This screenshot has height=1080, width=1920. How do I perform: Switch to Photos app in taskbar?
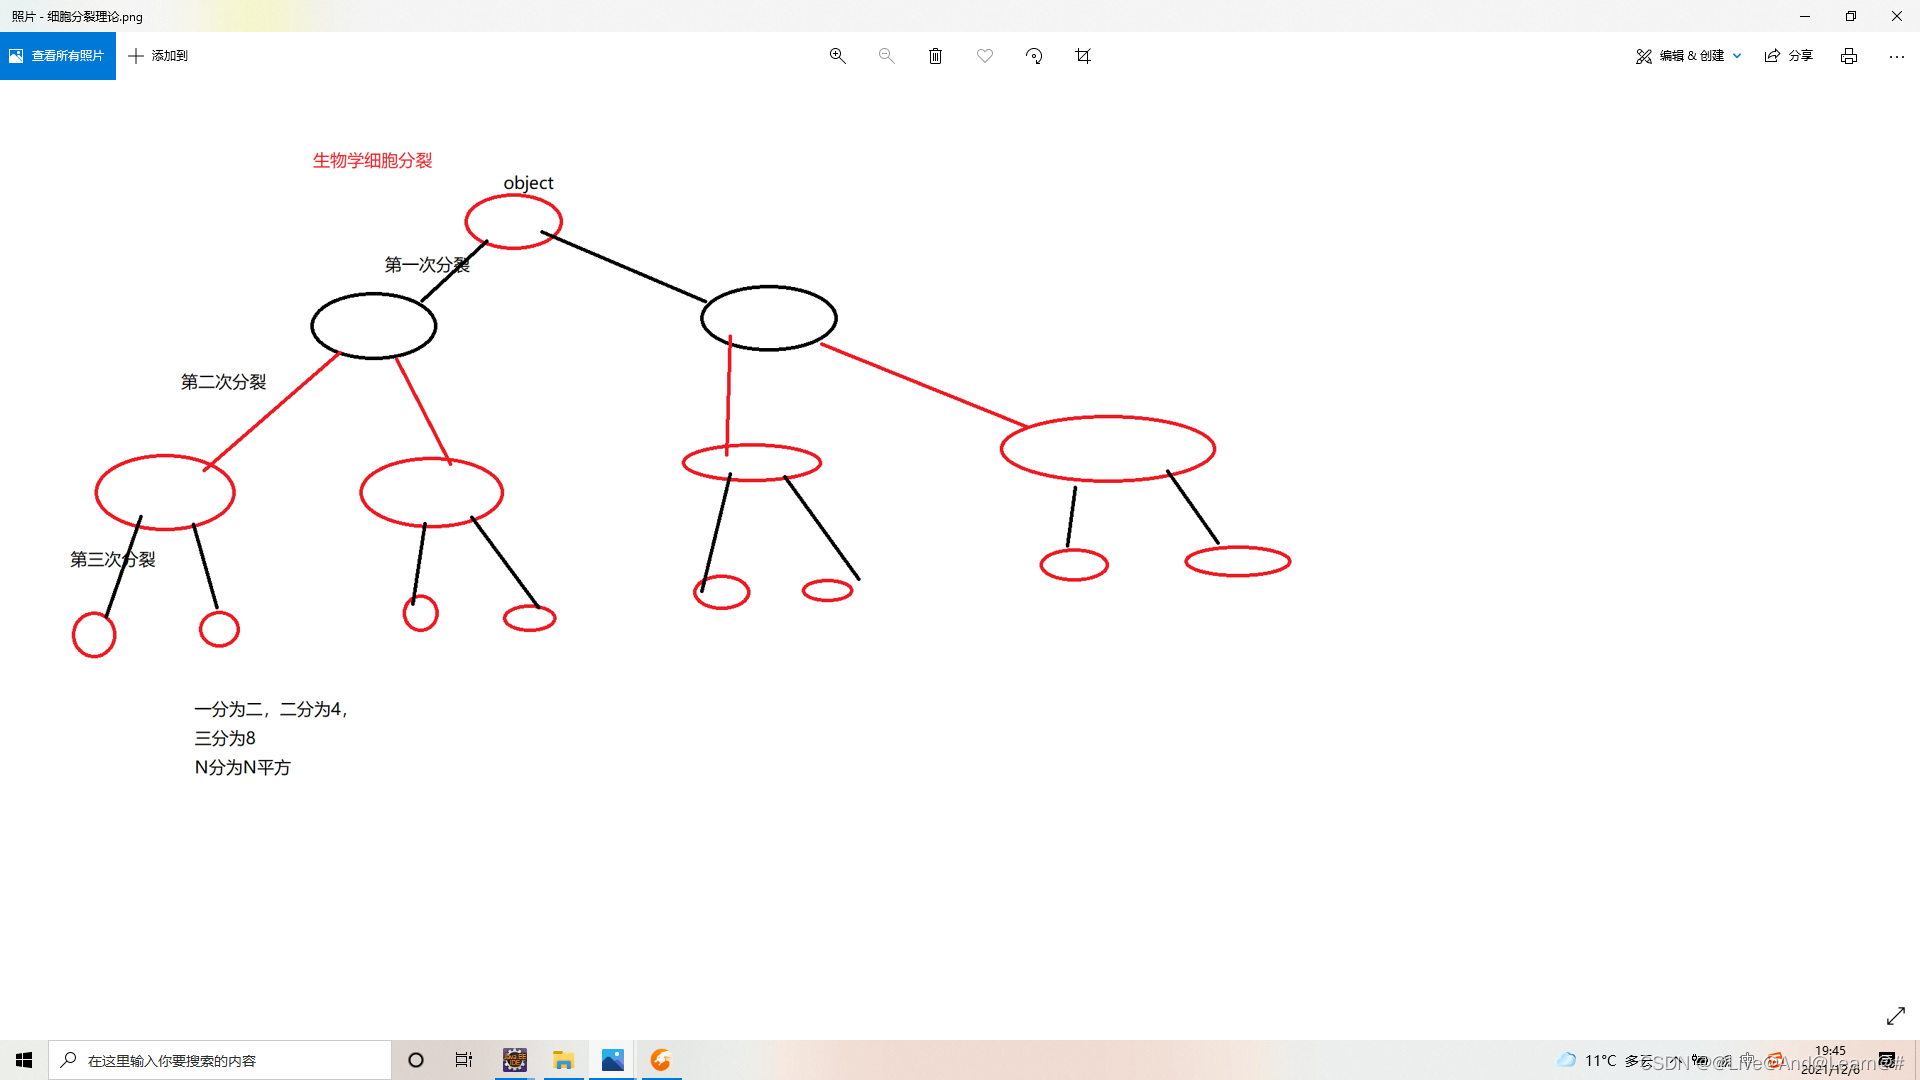click(612, 1060)
